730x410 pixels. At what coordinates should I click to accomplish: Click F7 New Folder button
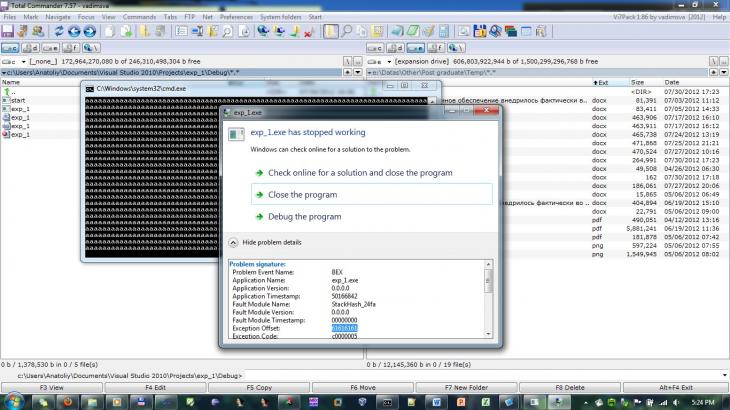point(466,387)
